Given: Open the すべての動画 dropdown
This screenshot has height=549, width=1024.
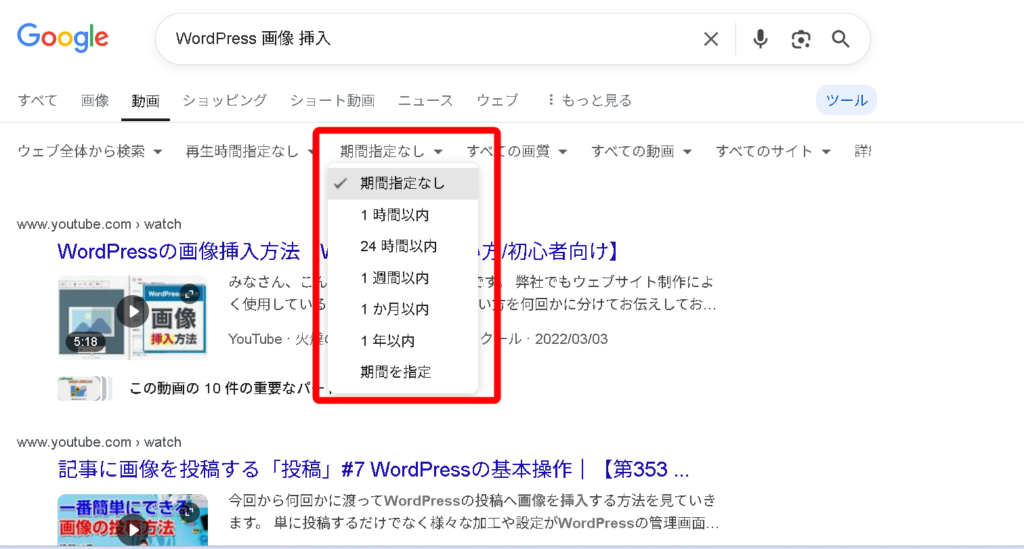Looking at the screenshot, I should click(x=641, y=151).
